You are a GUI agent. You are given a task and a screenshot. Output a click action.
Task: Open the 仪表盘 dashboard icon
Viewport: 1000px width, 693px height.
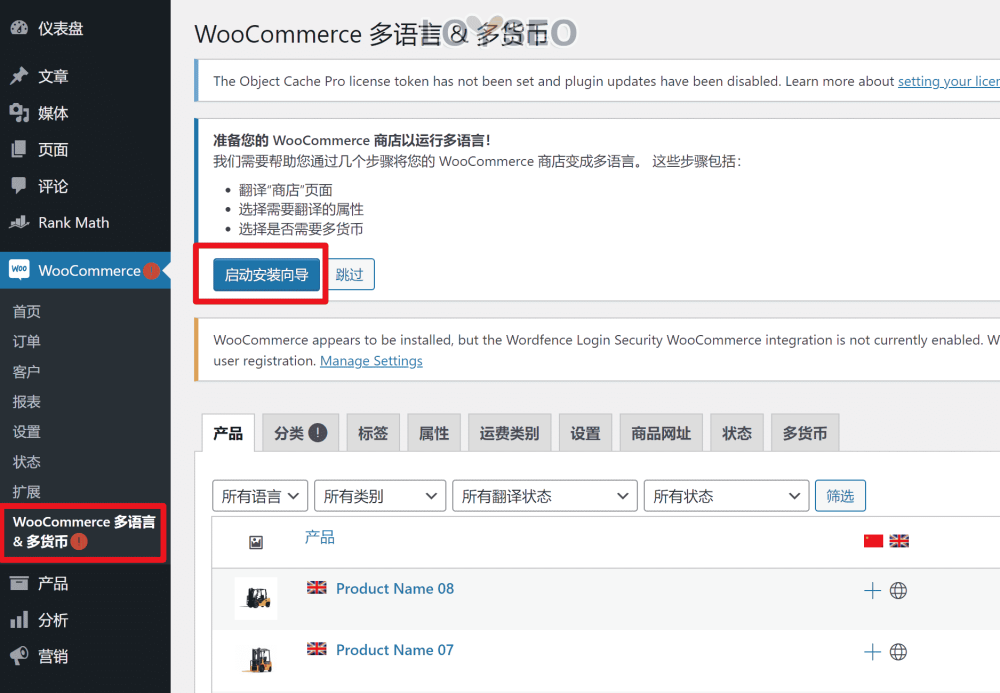[x=19, y=27]
